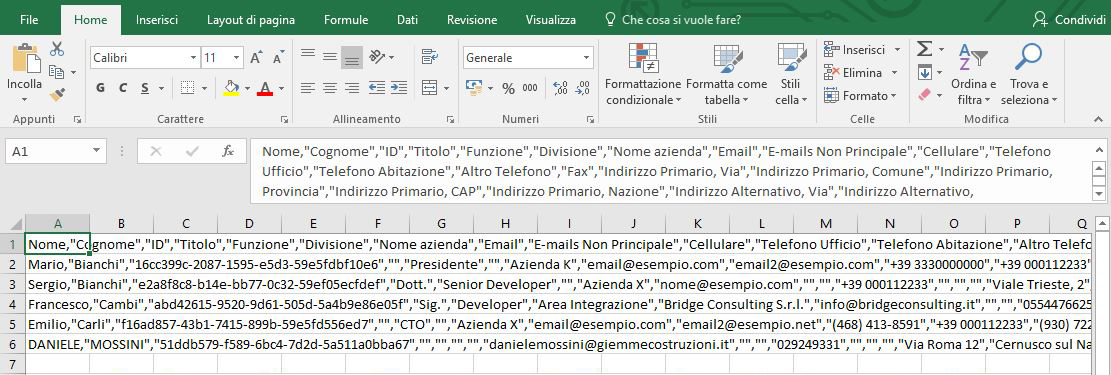The height and width of the screenshot is (375, 1111).
Task: Open the File tab
Action: (29, 20)
